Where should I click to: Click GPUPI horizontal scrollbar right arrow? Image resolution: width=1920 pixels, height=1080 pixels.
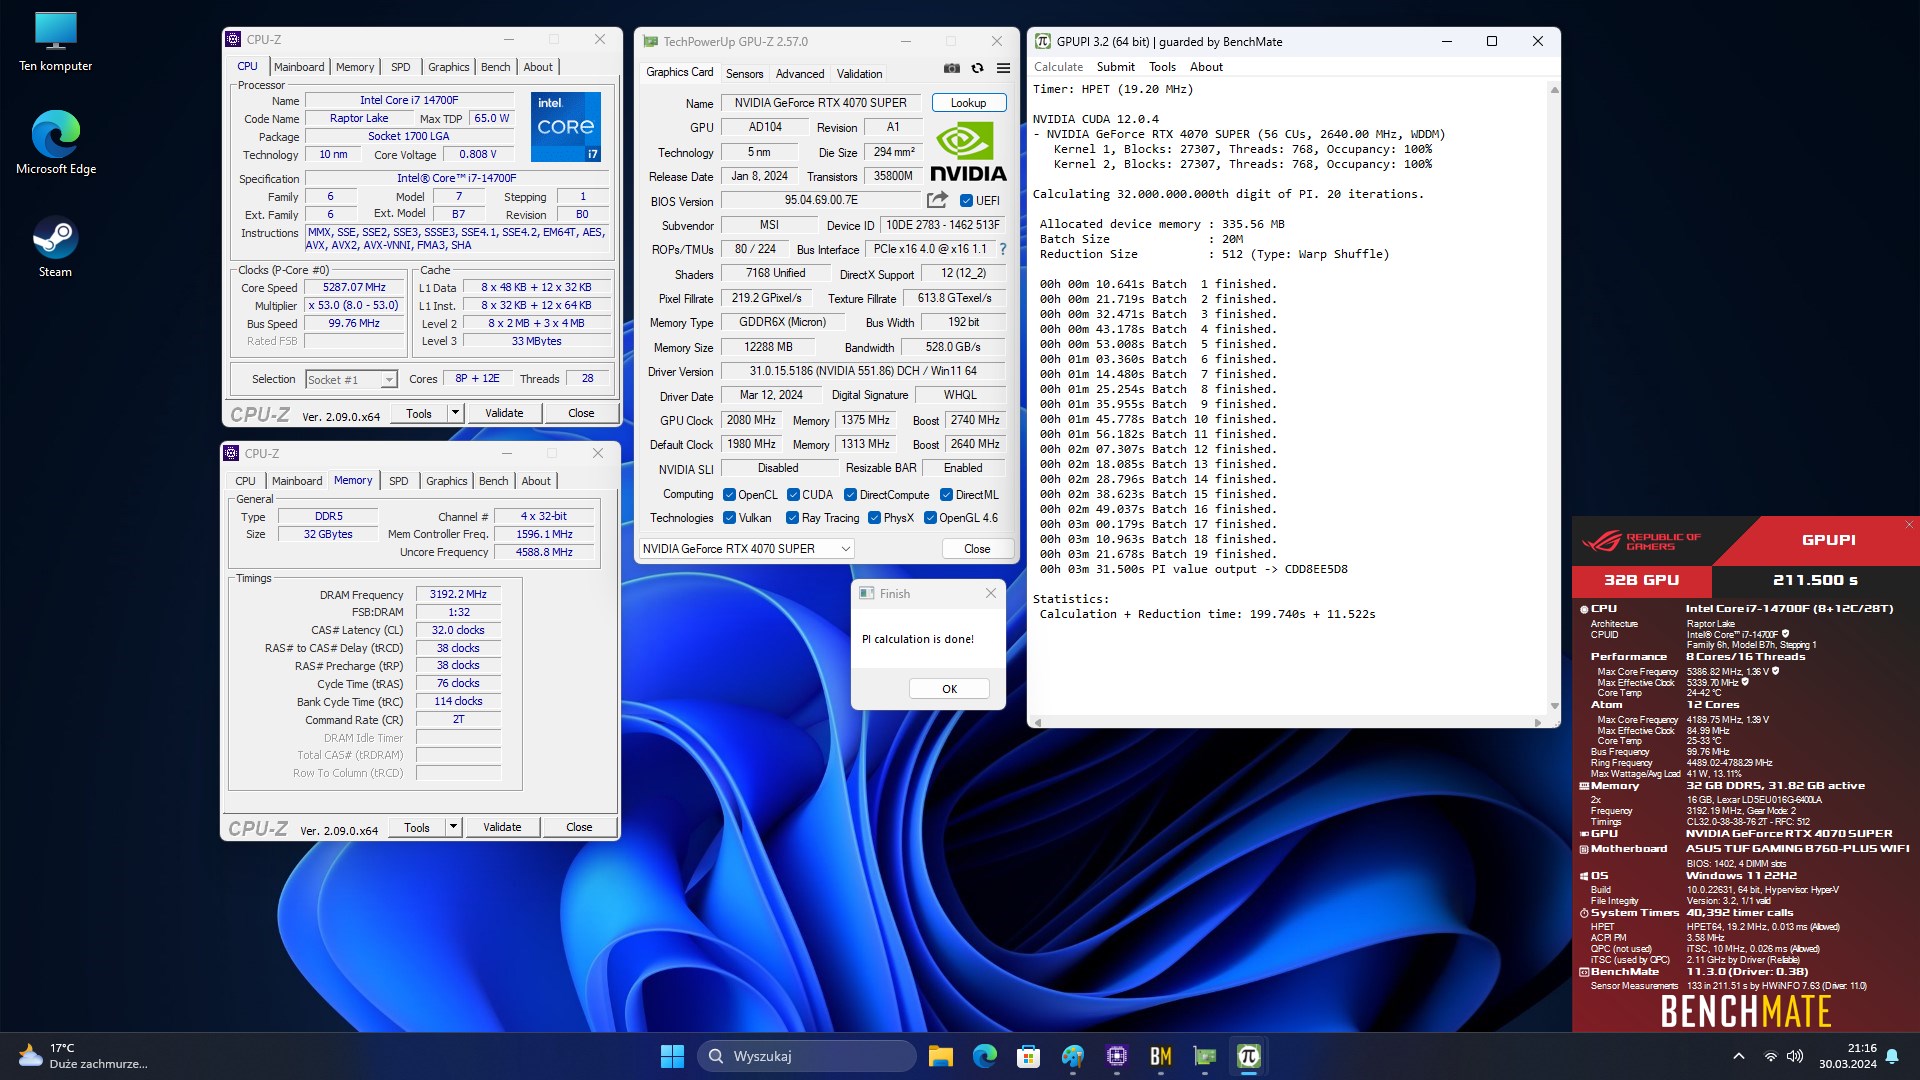coord(1538,722)
